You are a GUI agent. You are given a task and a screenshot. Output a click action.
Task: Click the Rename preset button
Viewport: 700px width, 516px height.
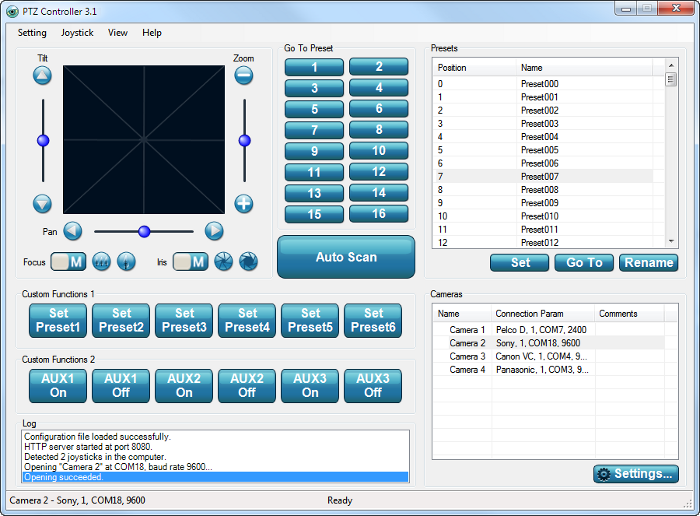coord(649,262)
